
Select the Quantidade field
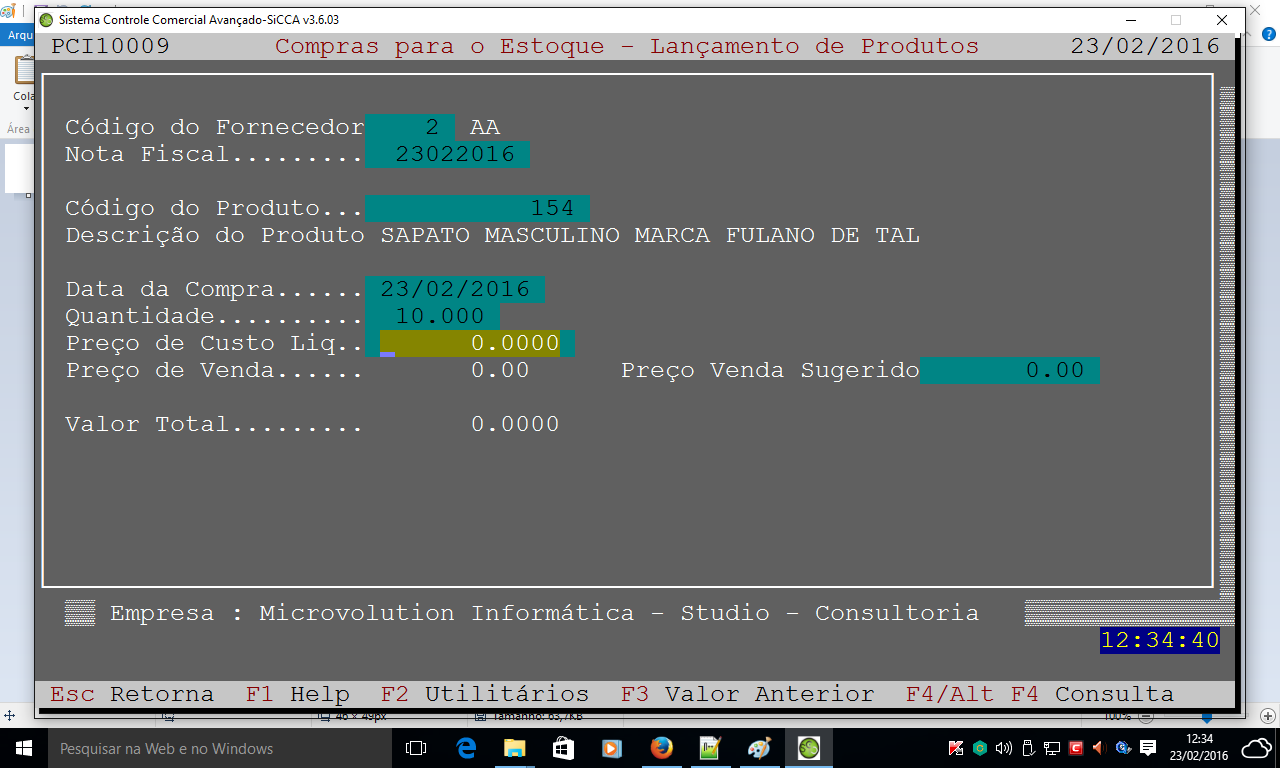coord(432,316)
